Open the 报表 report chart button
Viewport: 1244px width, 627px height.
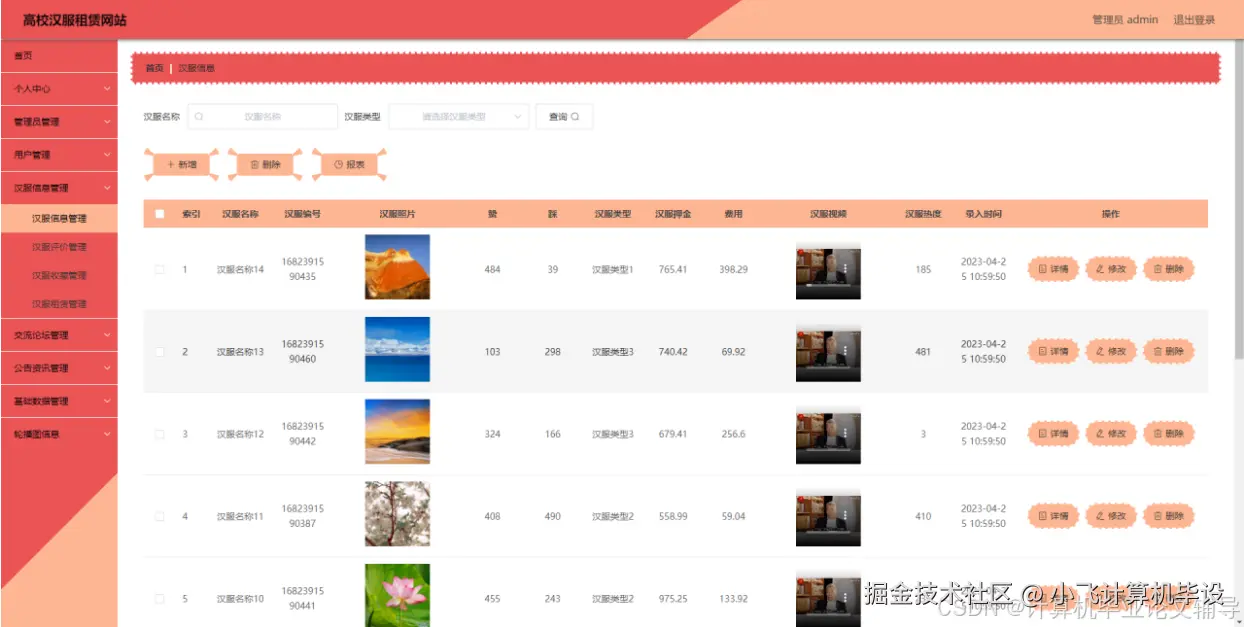click(x=349, y=164)
